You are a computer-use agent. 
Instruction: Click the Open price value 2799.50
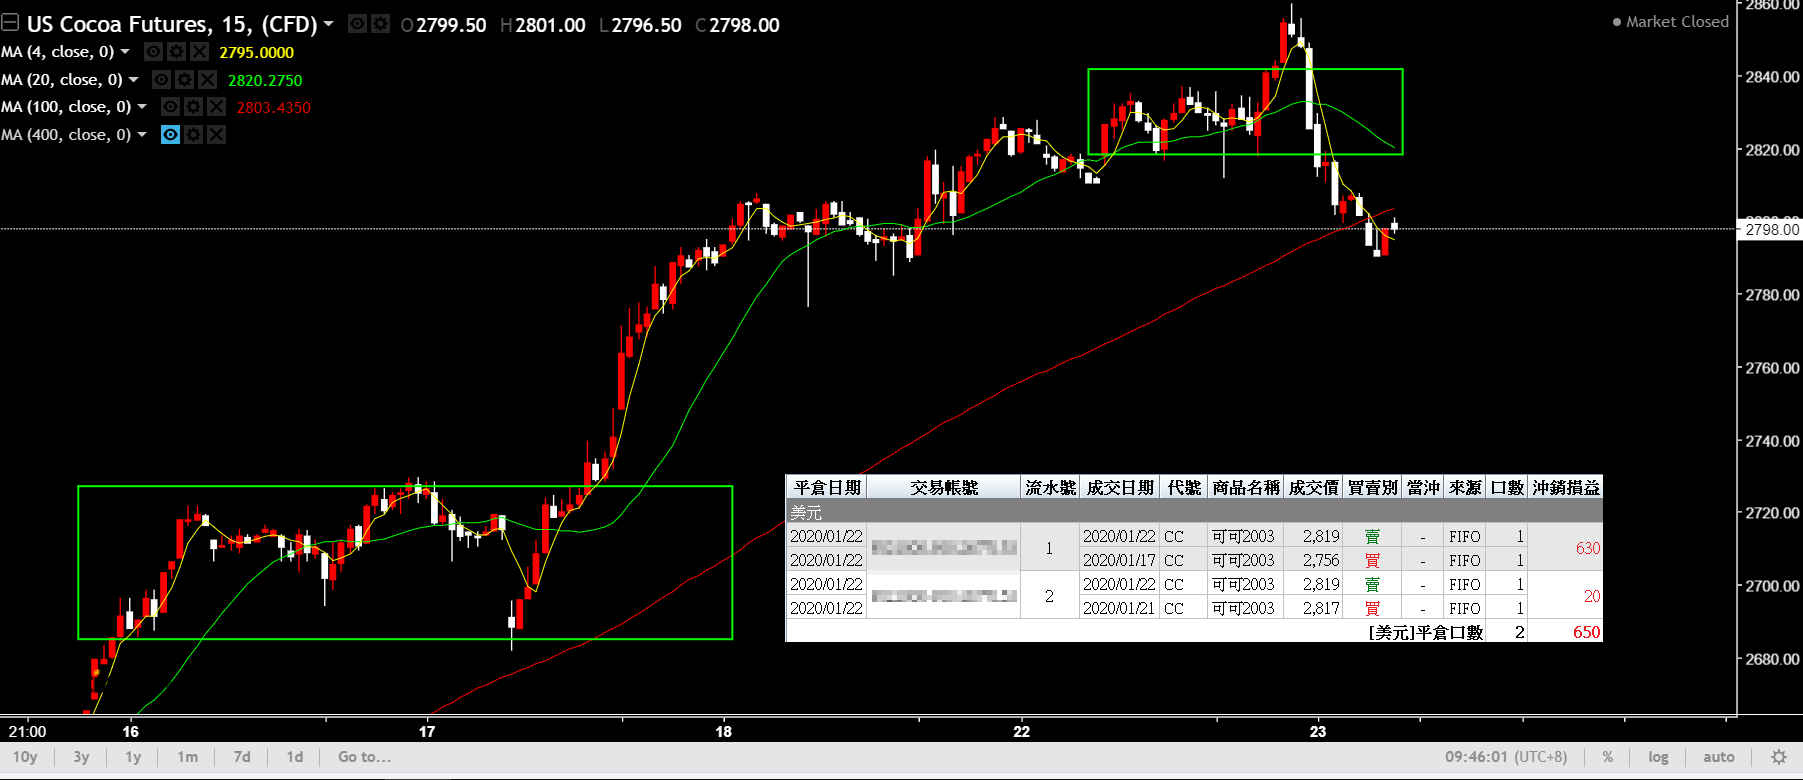[451, 25]
